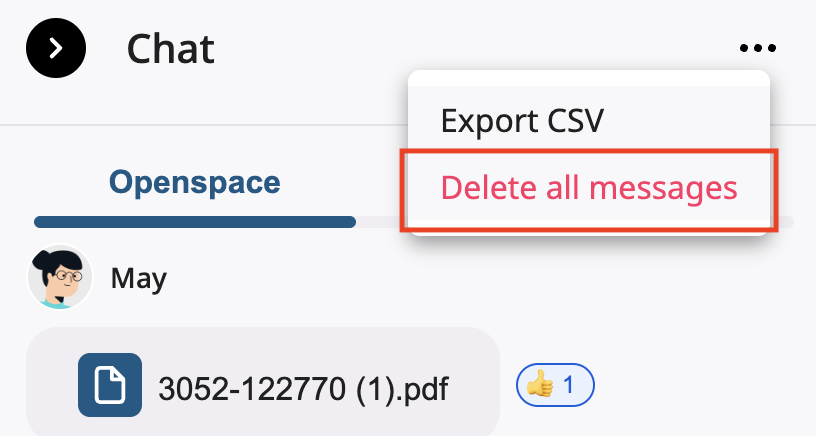The width and height of the screenshot is (816, 436).
Task: Click the gray tab bar track beside Openspace
Action: pyautogui.click(x=380, y=222)
